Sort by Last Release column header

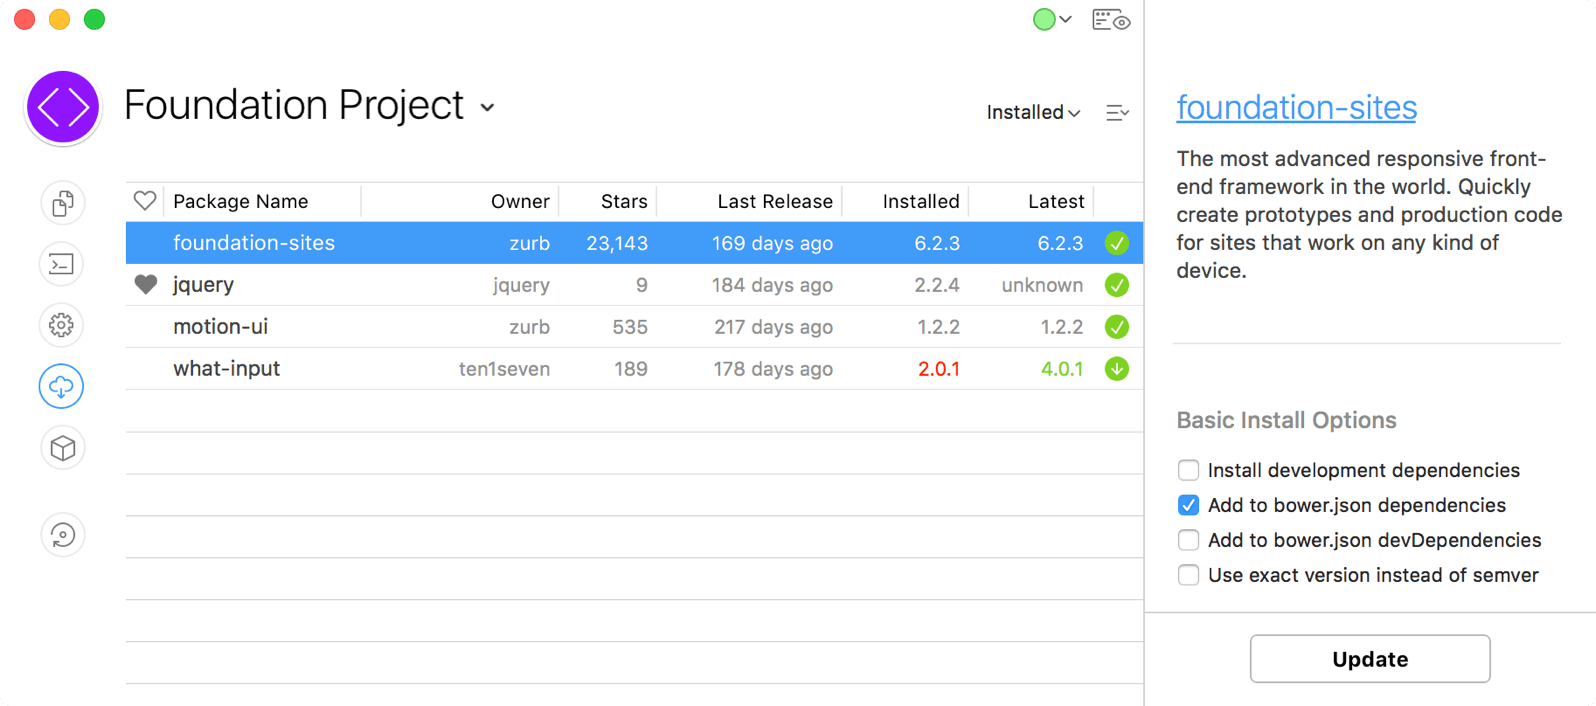tap(775, 201)
